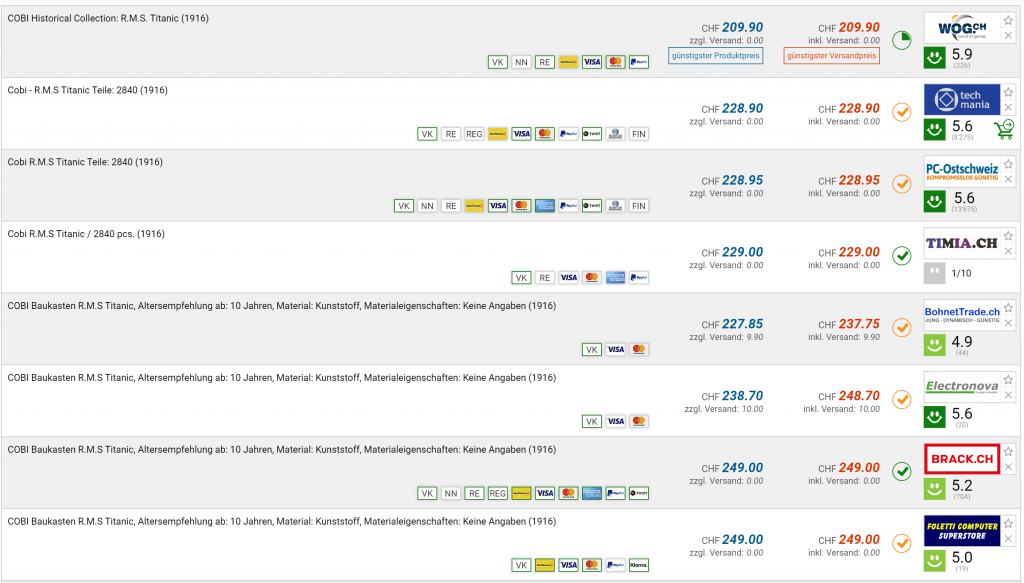Hide the BRACK.CH offer with X

coord(1008,467)
